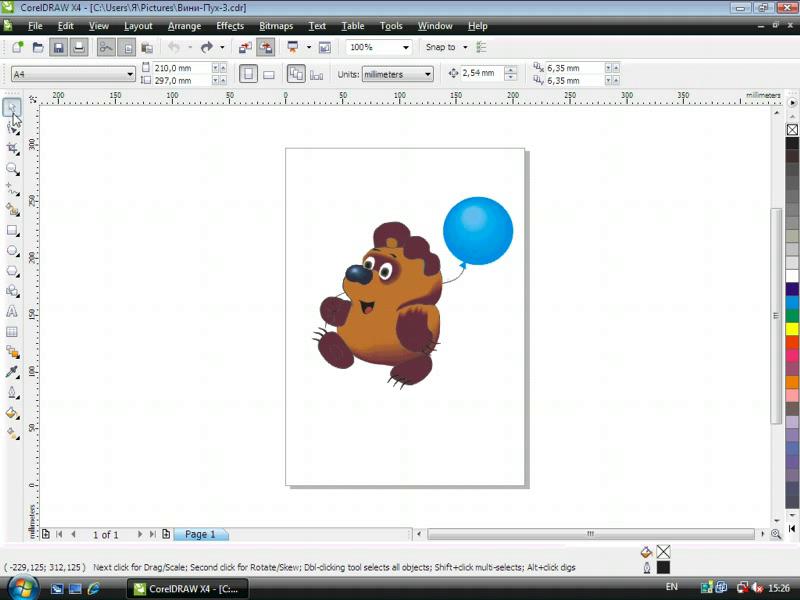Select the Zoom tool in the toolbox
The height and width of the screenshot is (600, 800).
[x=12, y=169]
